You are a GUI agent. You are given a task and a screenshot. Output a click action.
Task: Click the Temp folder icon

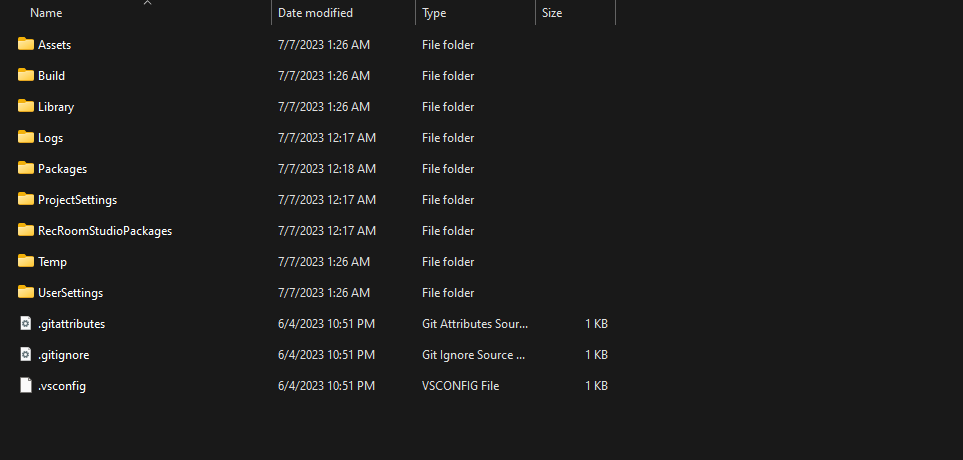pyautogui.click(x=26, y=261)
